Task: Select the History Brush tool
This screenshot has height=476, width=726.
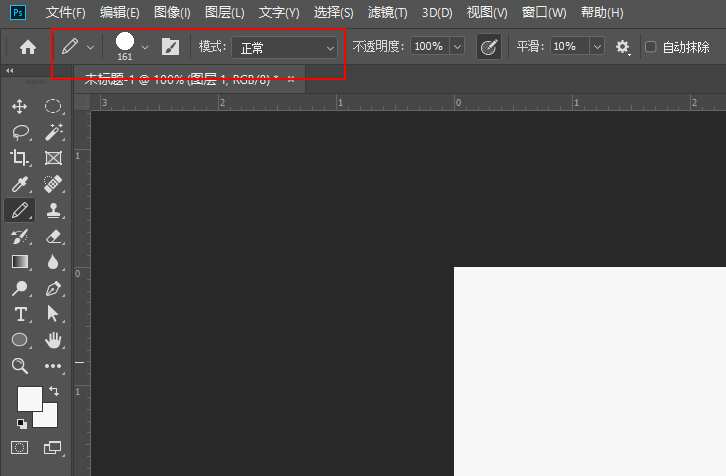Action: coord(20,237)
